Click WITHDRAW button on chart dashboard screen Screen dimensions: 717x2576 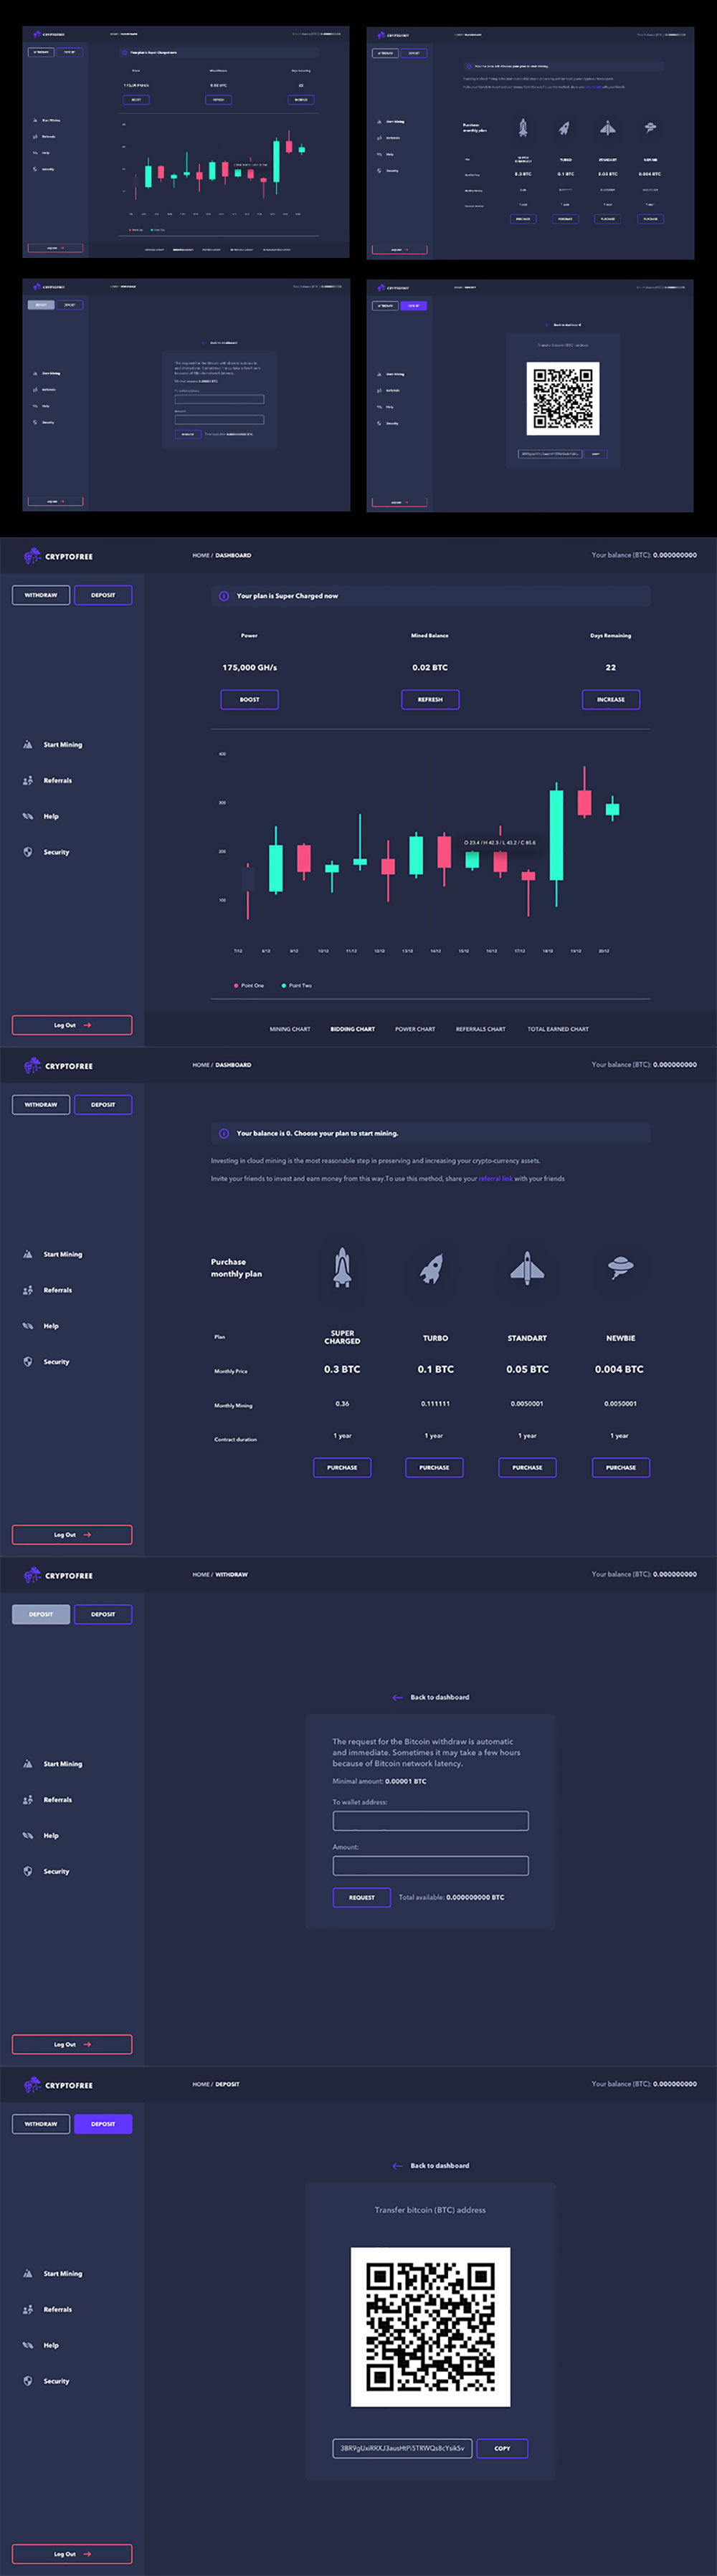point(41,595)
